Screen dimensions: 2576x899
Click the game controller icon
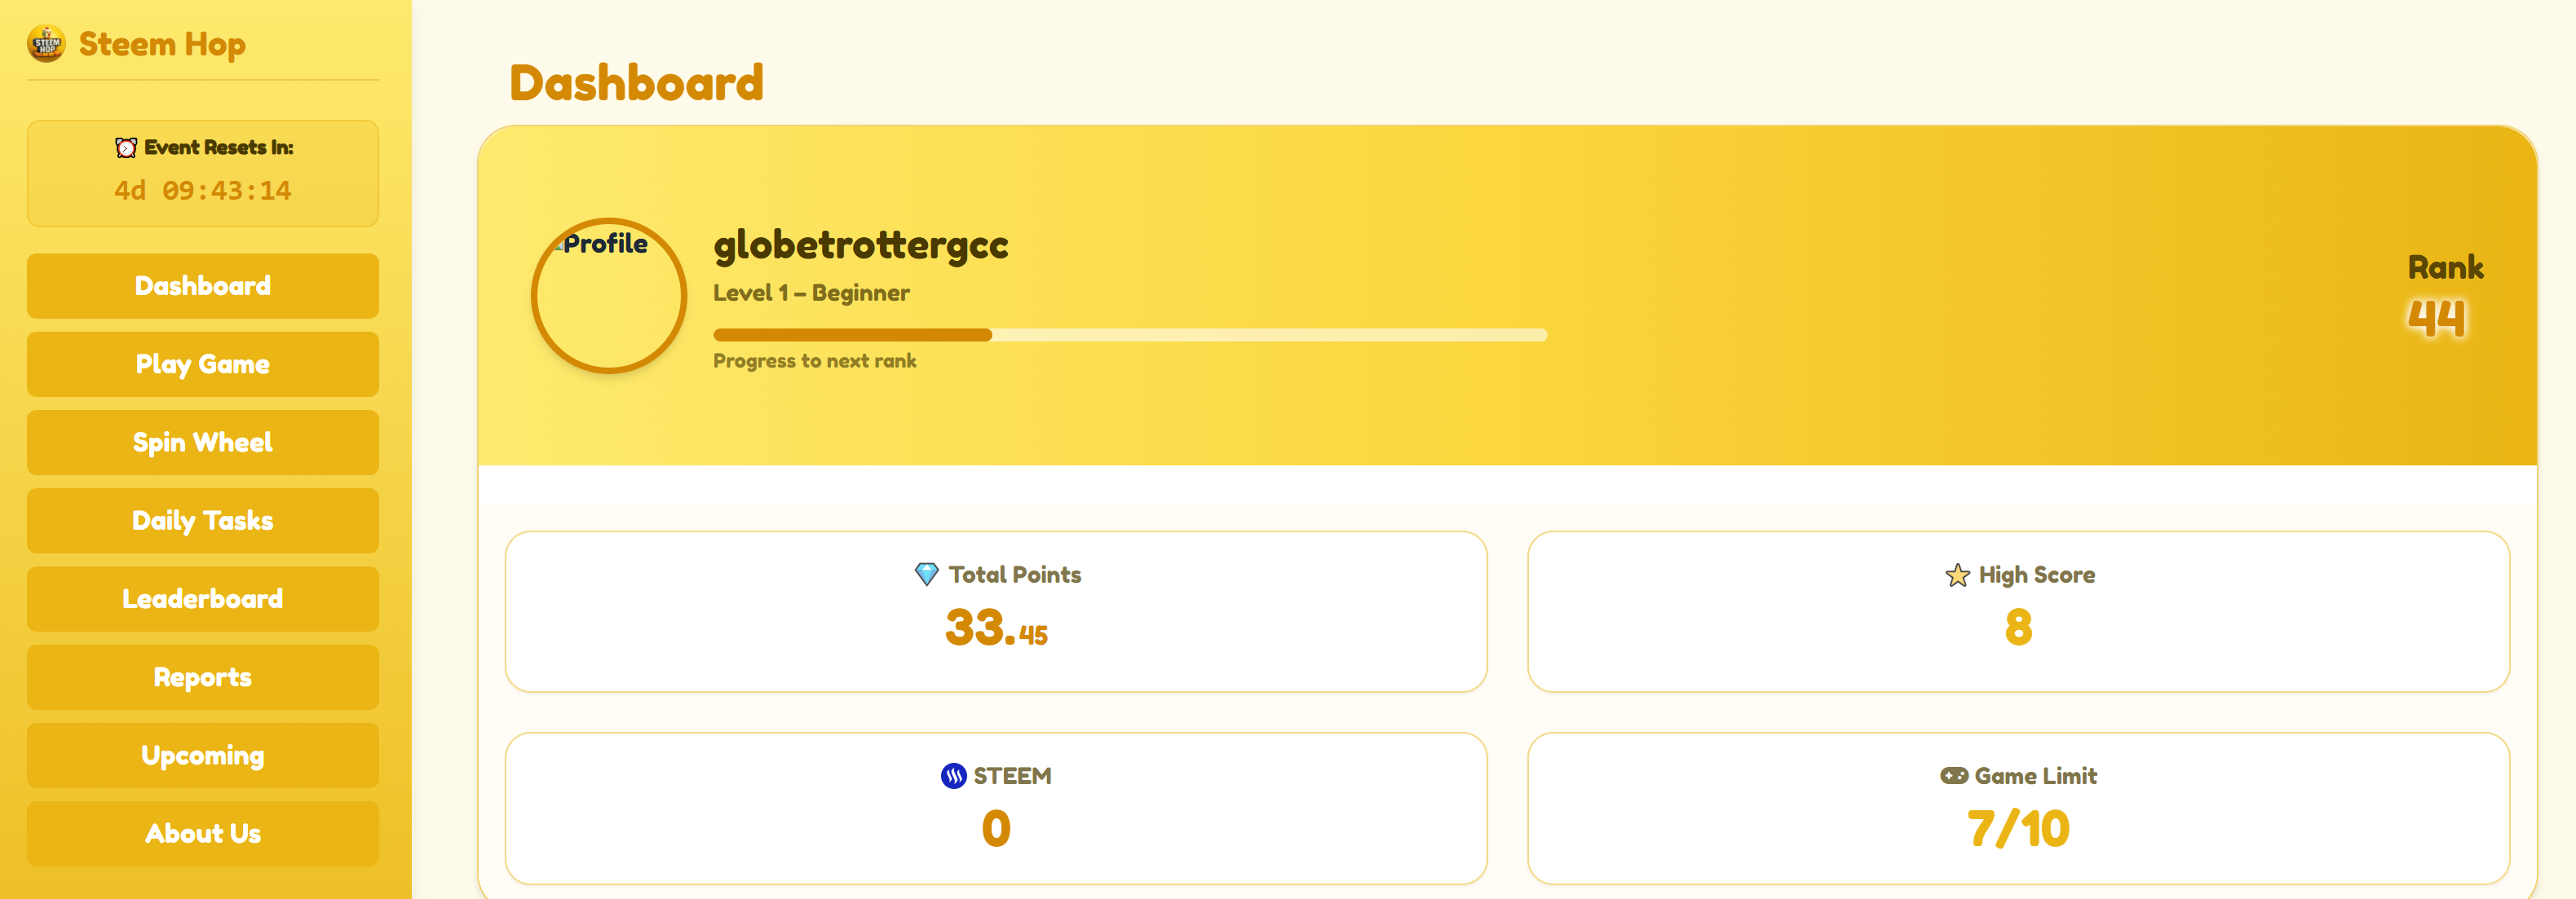click(1953, 776)
